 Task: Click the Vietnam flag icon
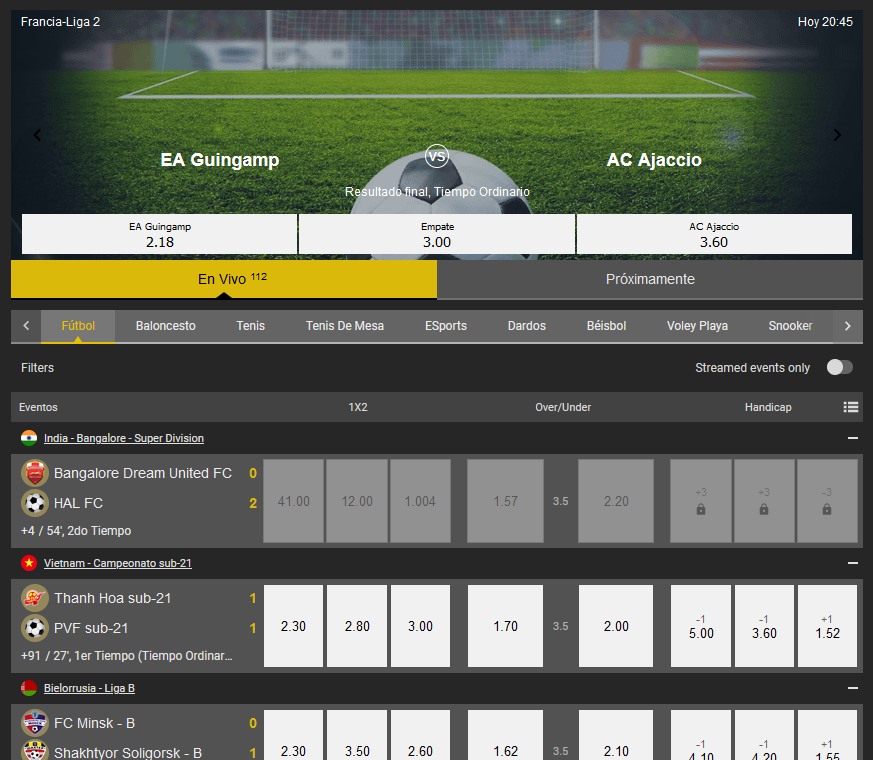click(x=29, y=563)
